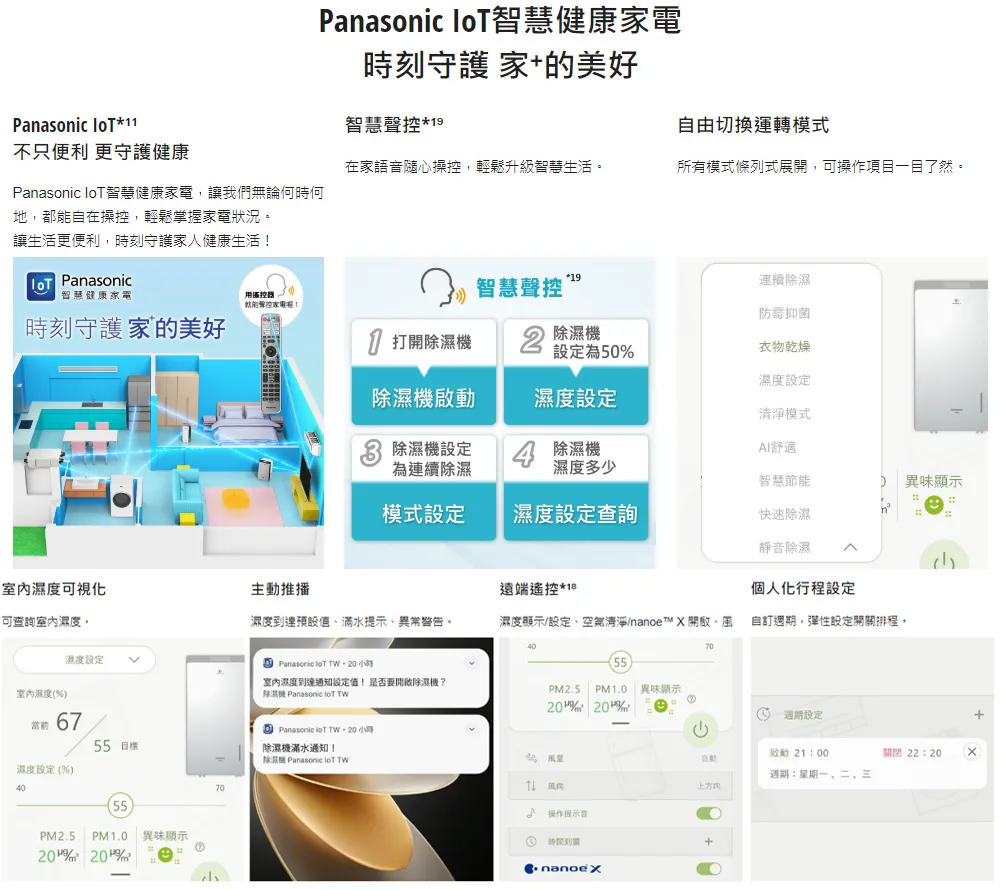
Task: Click the 風向 up-down arrows icon
Action: [531, 786]
